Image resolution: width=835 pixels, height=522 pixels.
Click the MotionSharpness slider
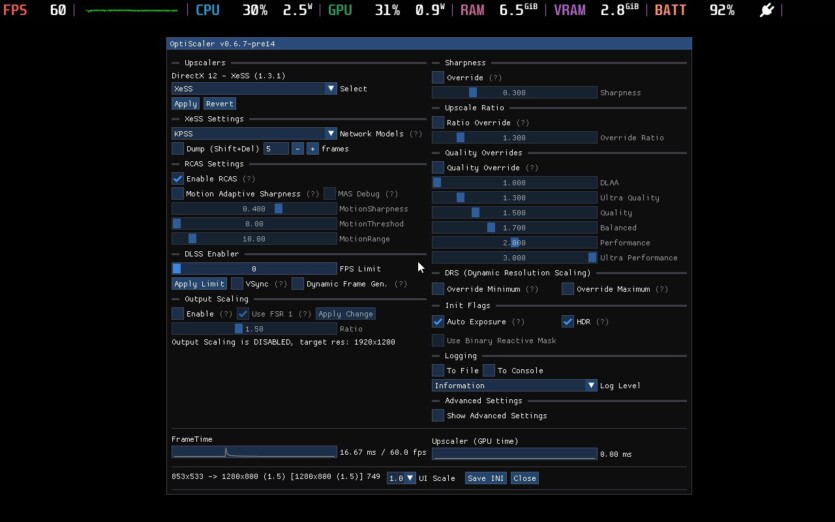click(x=254, y=209)
